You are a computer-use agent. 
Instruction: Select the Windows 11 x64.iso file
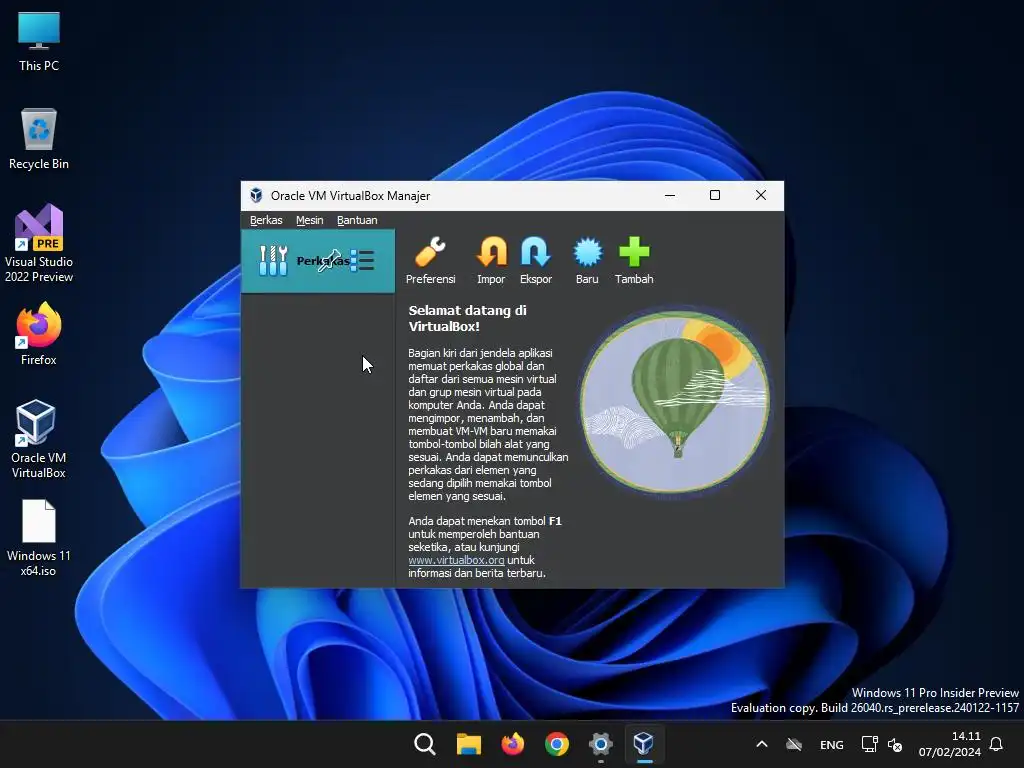click(x=39, y=538)
